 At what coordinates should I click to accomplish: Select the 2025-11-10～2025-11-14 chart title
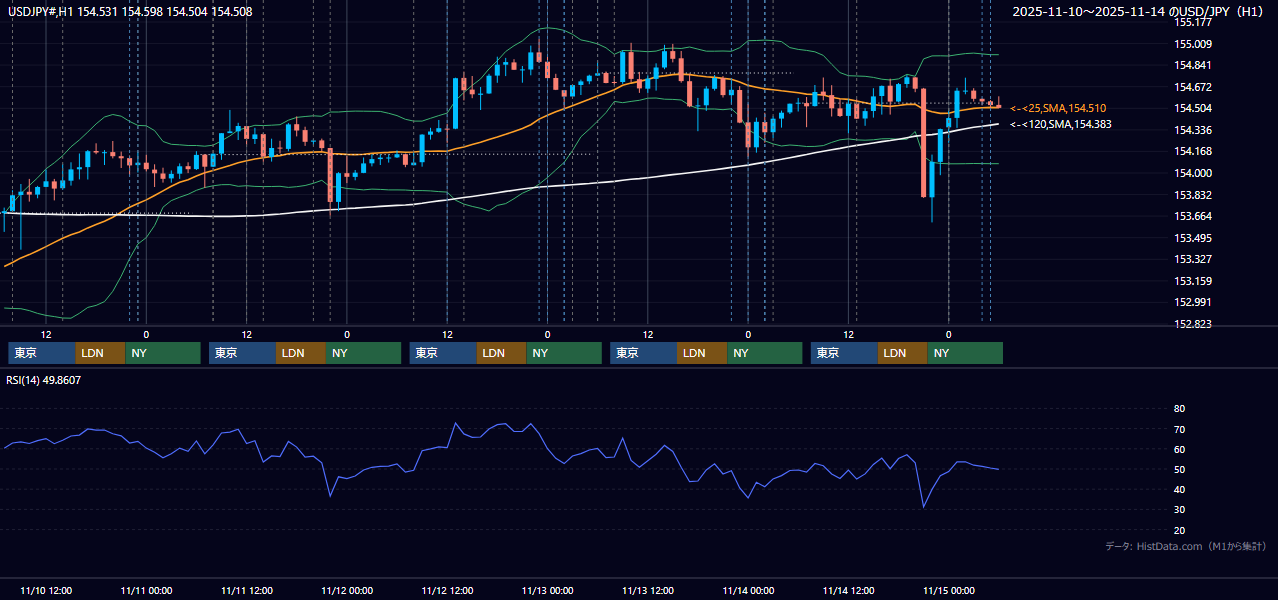pyautogui.click(x=1138, y=12)
